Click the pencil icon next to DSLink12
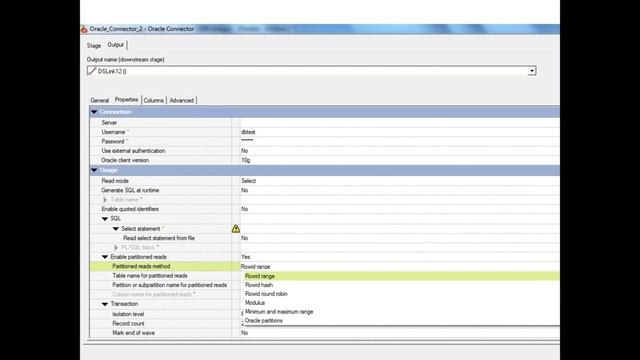The width and height of the screenshot is (640, 360). 91,71
